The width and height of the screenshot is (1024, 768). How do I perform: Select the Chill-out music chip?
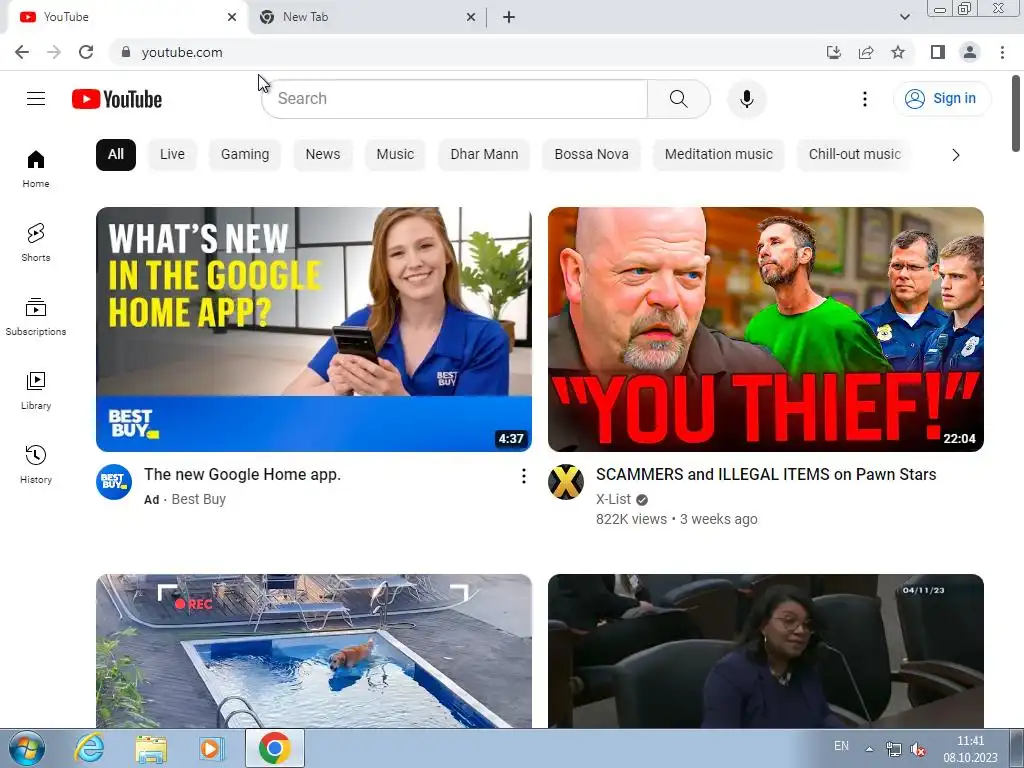[854, 155]
